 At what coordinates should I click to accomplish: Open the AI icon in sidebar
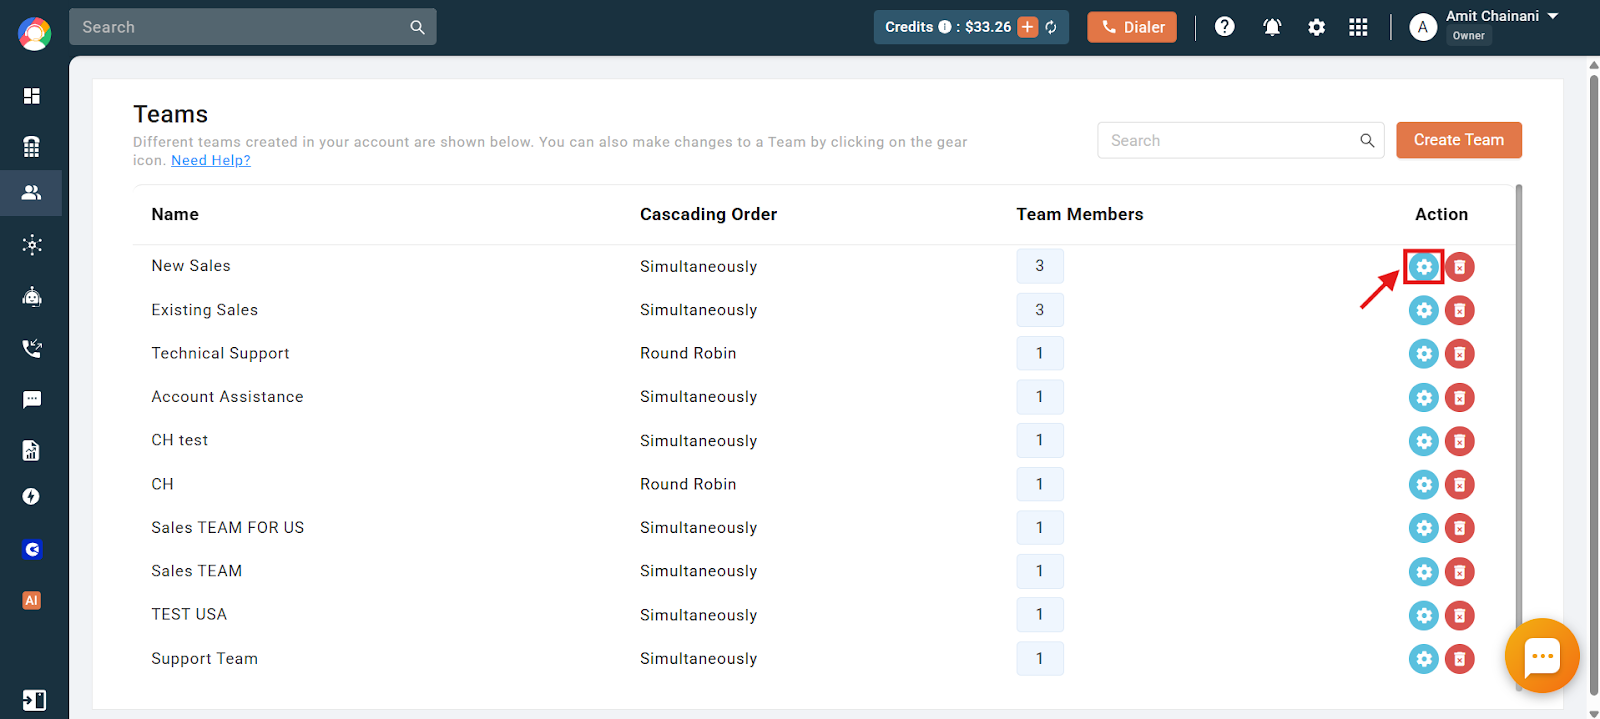32,600
